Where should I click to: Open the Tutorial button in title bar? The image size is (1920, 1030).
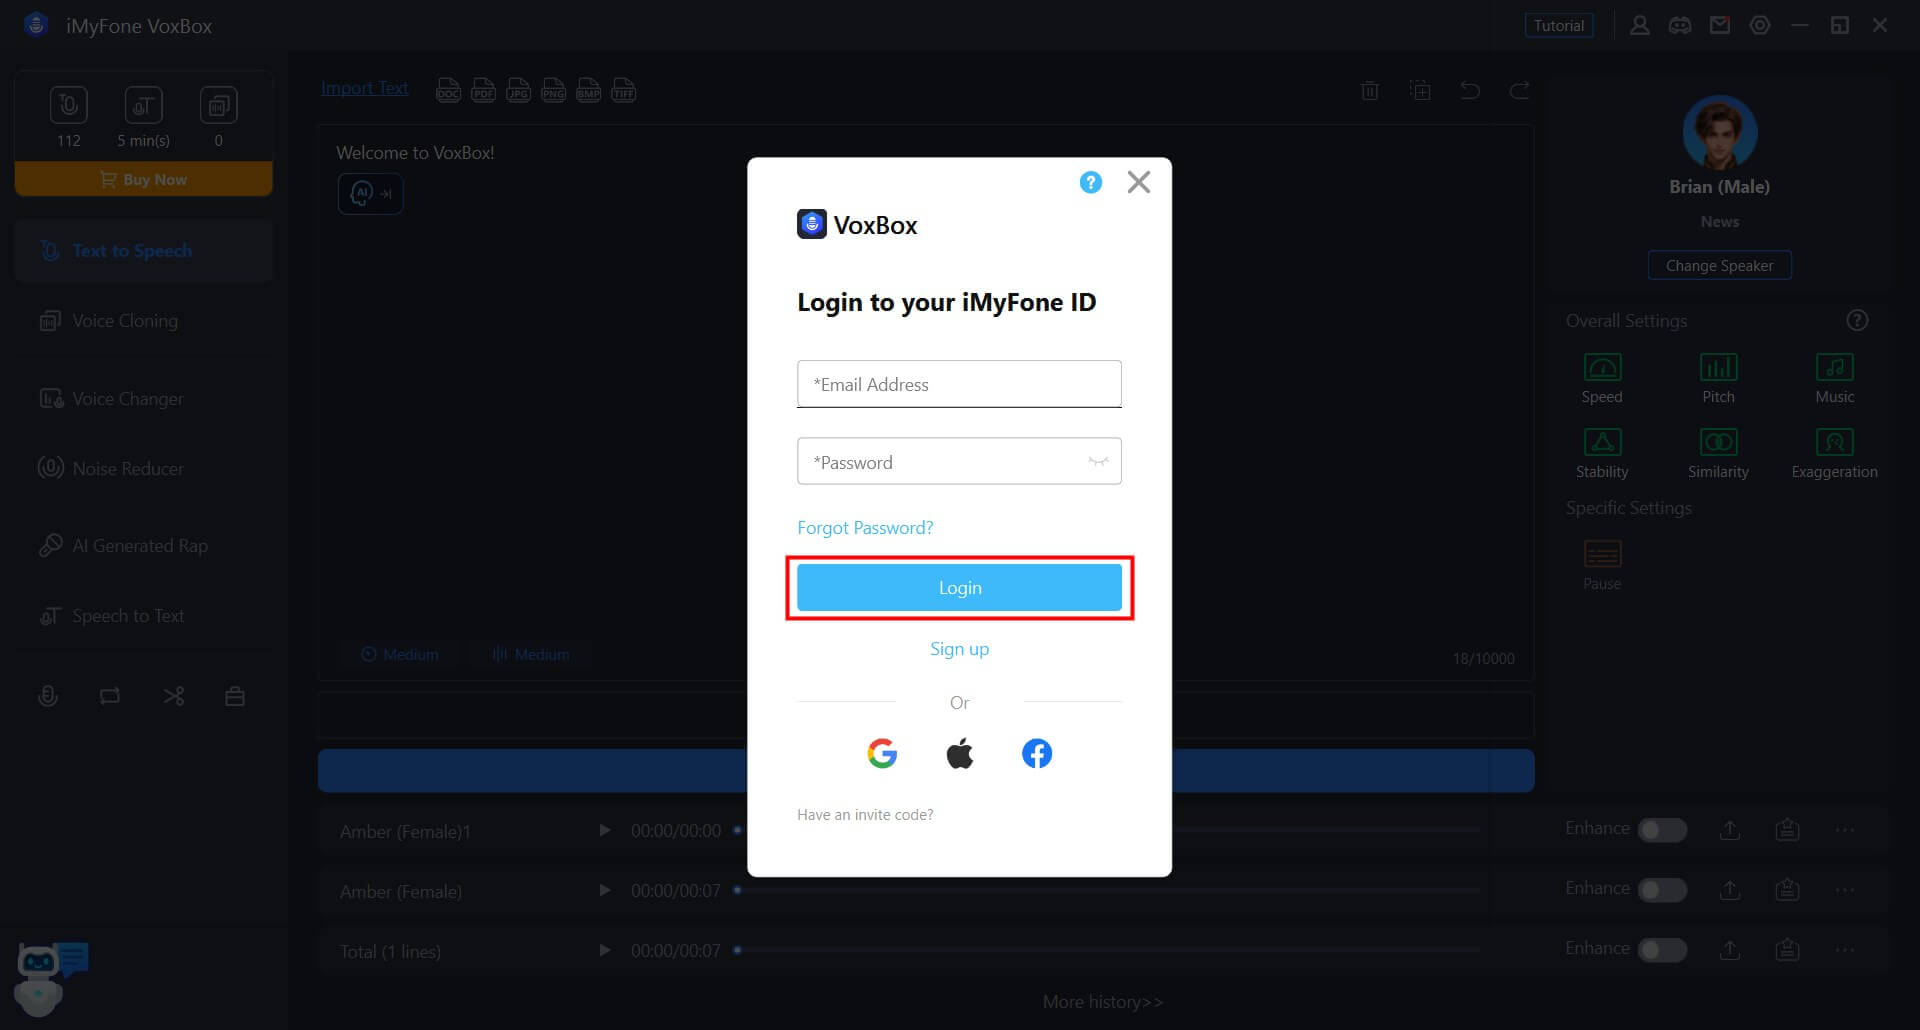click(x=1559, y=25)
